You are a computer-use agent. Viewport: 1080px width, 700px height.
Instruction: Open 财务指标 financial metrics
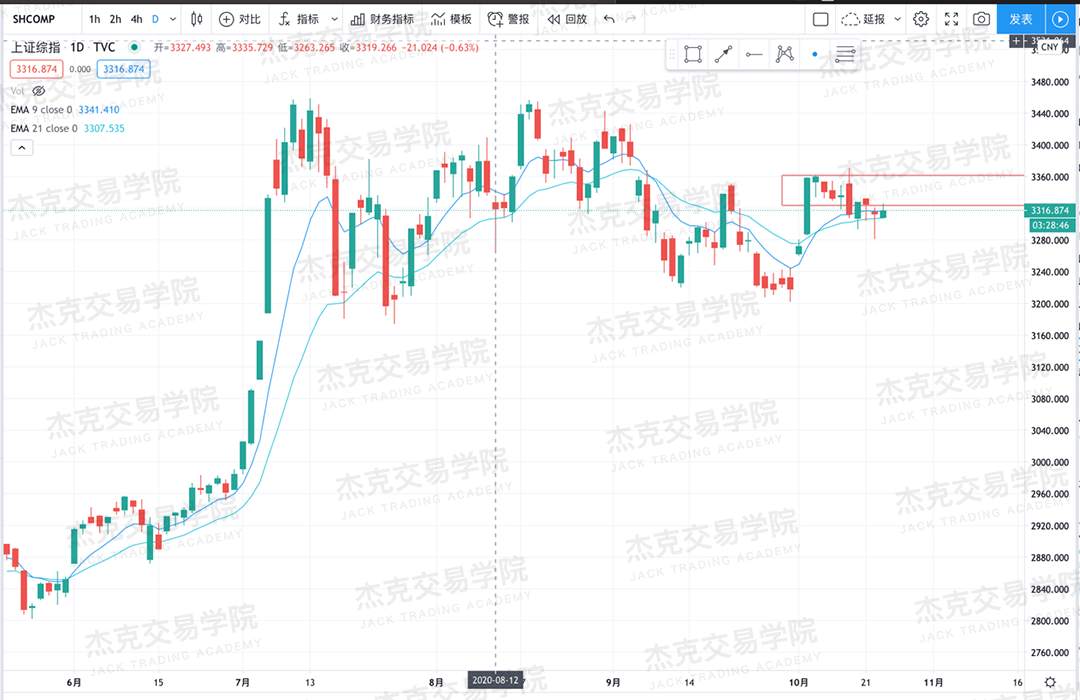[x=382, y=19]
